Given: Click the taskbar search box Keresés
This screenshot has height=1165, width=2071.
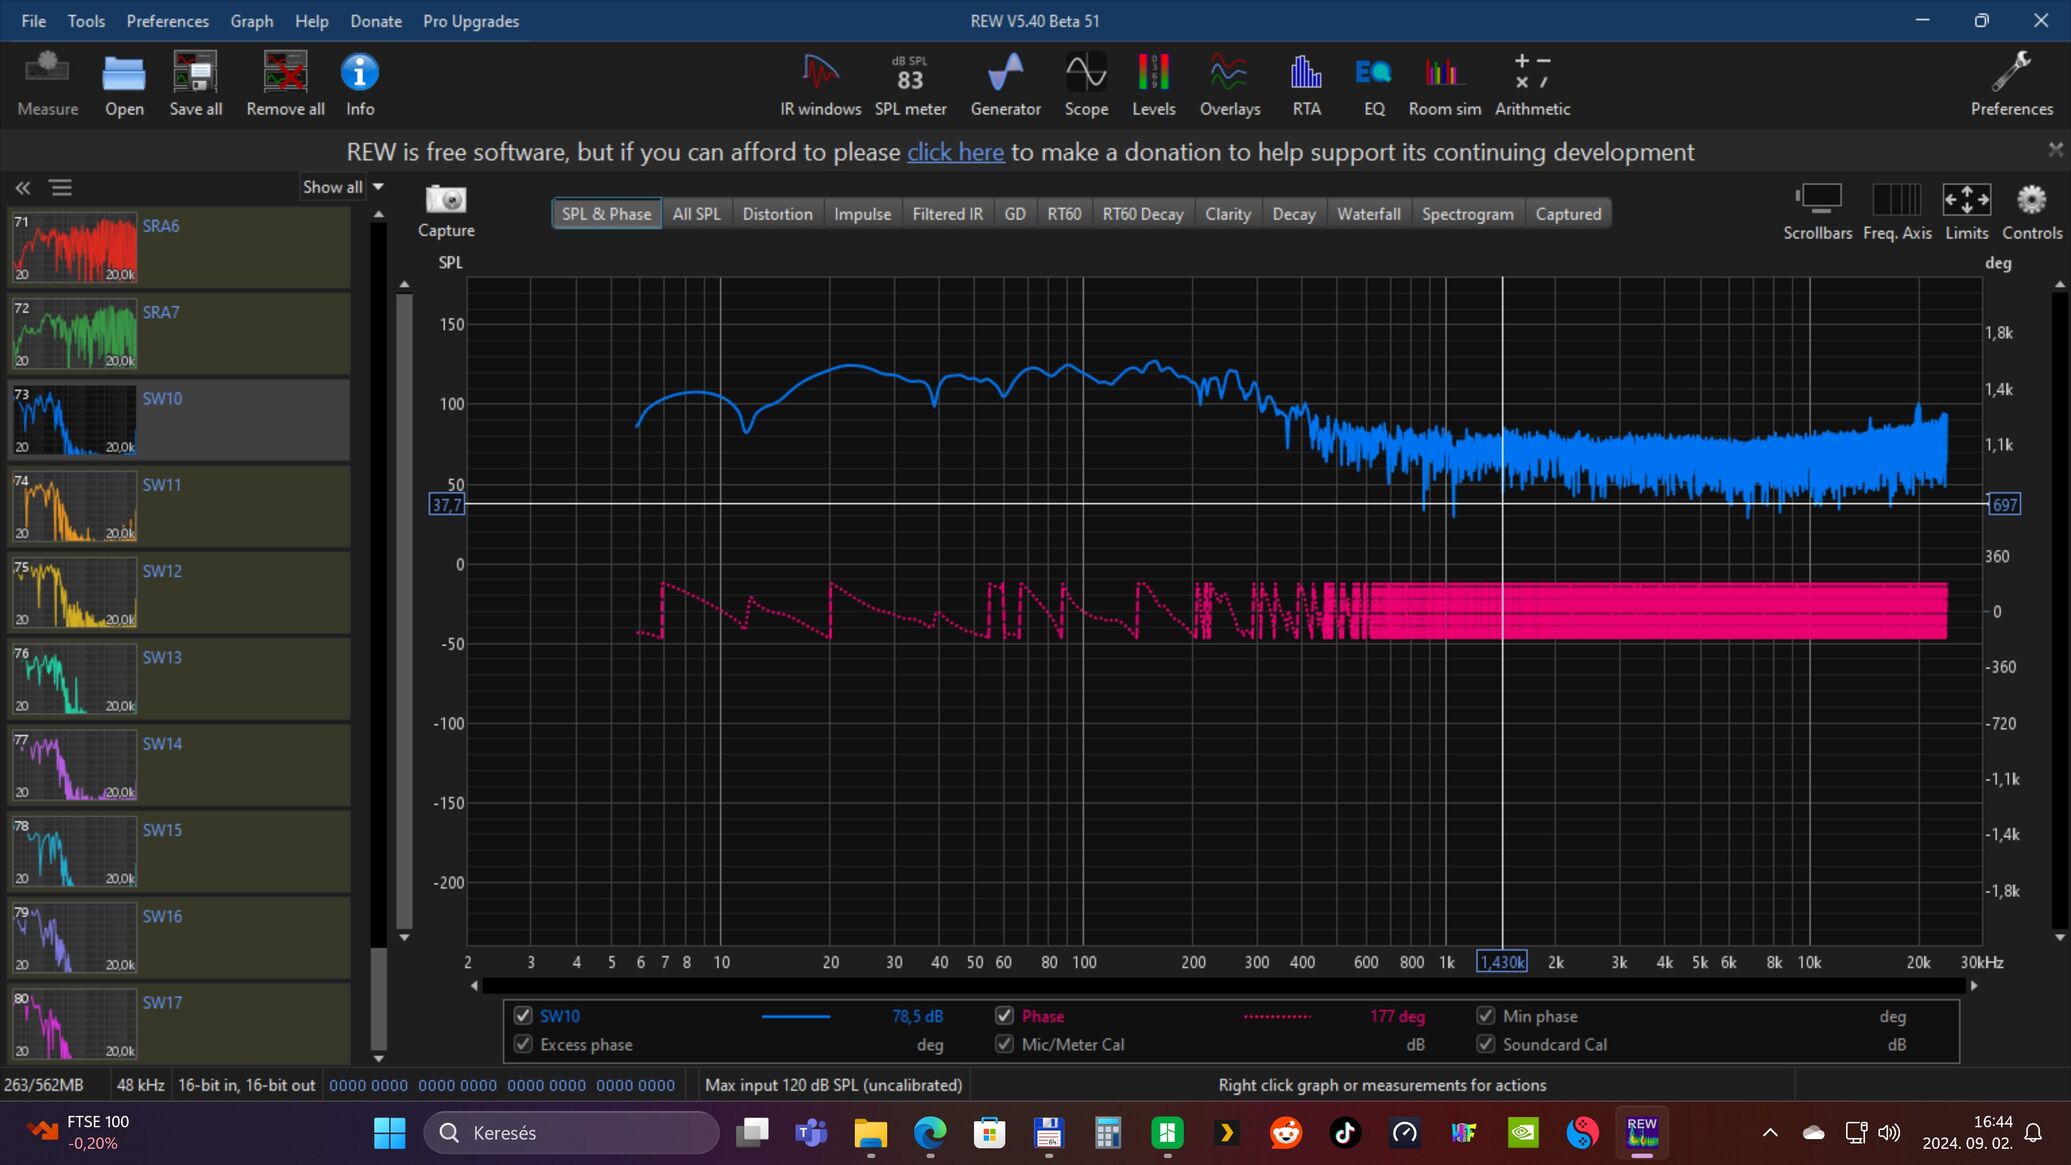Looking at the screenshot, I should click(x=571, y=1133).
